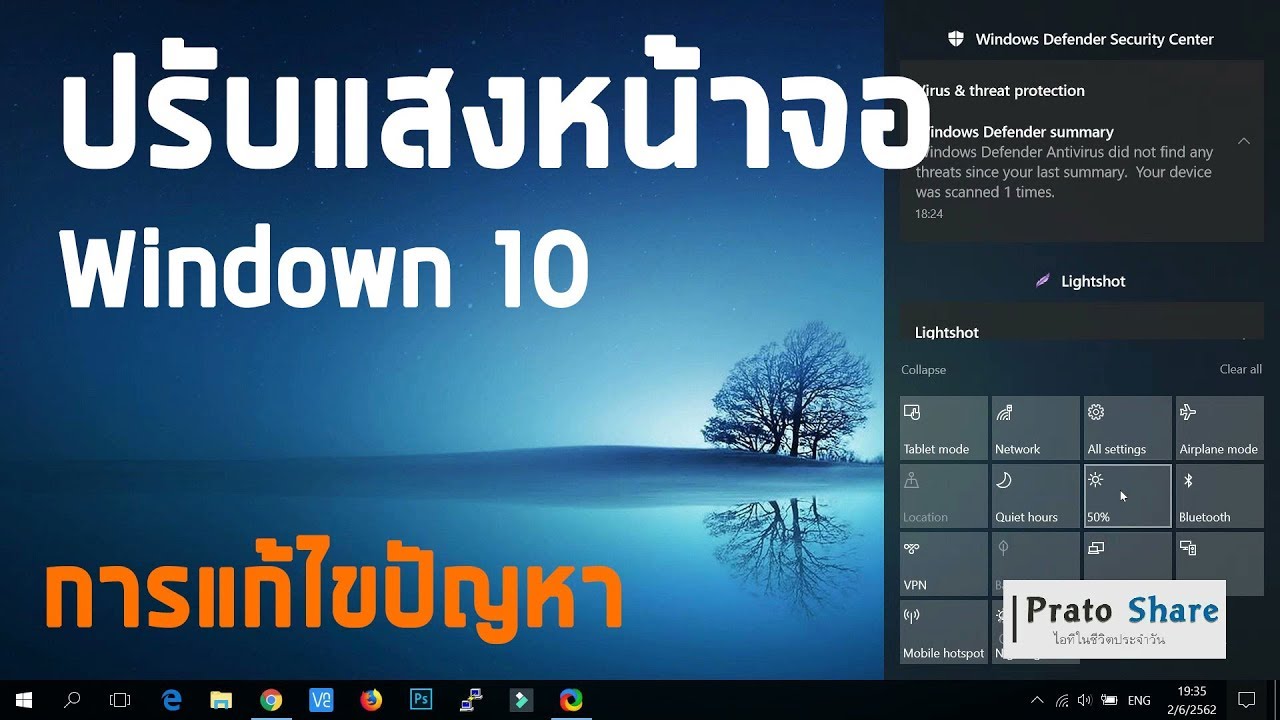The image size is (1280, 720).
Task: Expand the Windows Defender summary notification chevron
Action: [1244, 141]
